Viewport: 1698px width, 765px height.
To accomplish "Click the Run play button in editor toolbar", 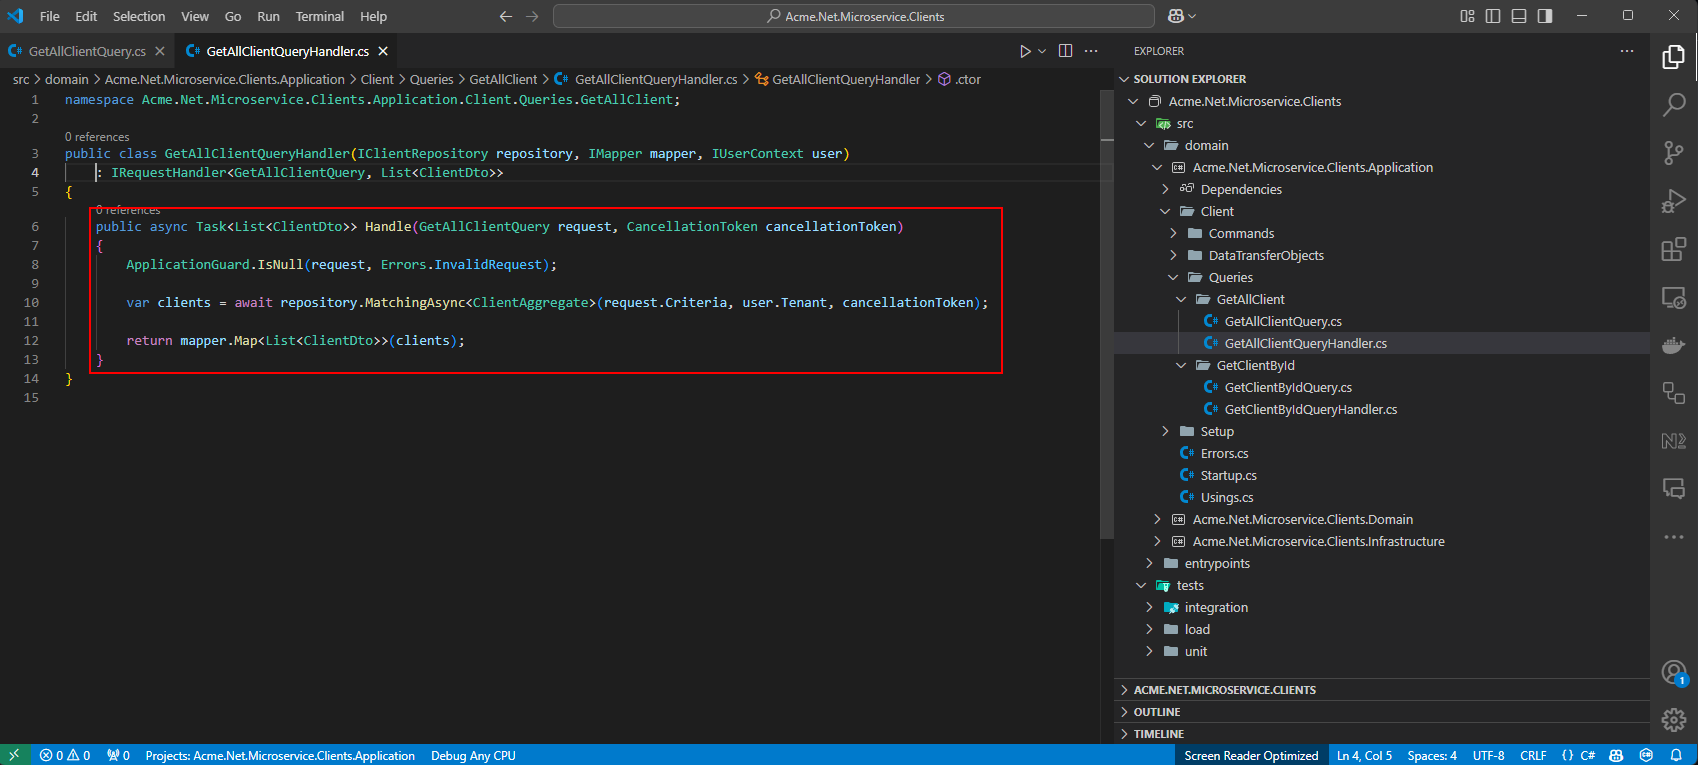I will click(1025, 51).
